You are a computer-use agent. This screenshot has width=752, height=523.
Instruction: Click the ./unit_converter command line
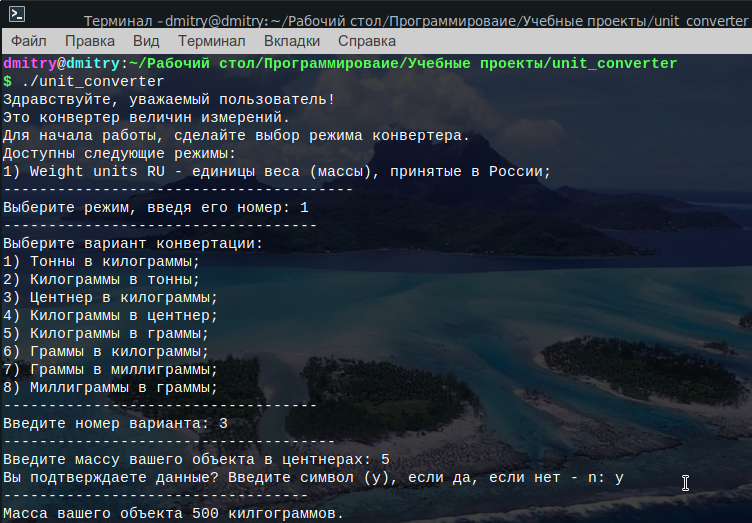[x=83, y=81]
